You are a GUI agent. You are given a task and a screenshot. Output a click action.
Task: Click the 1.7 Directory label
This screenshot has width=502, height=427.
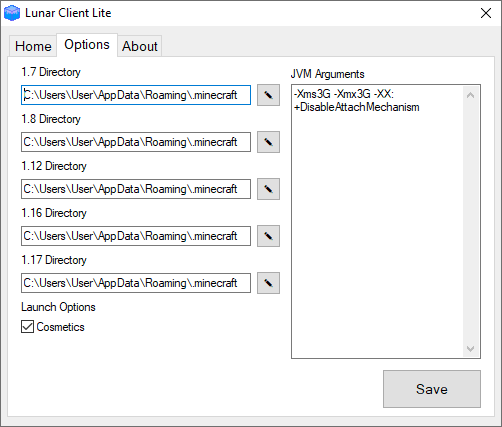[51, 72]
